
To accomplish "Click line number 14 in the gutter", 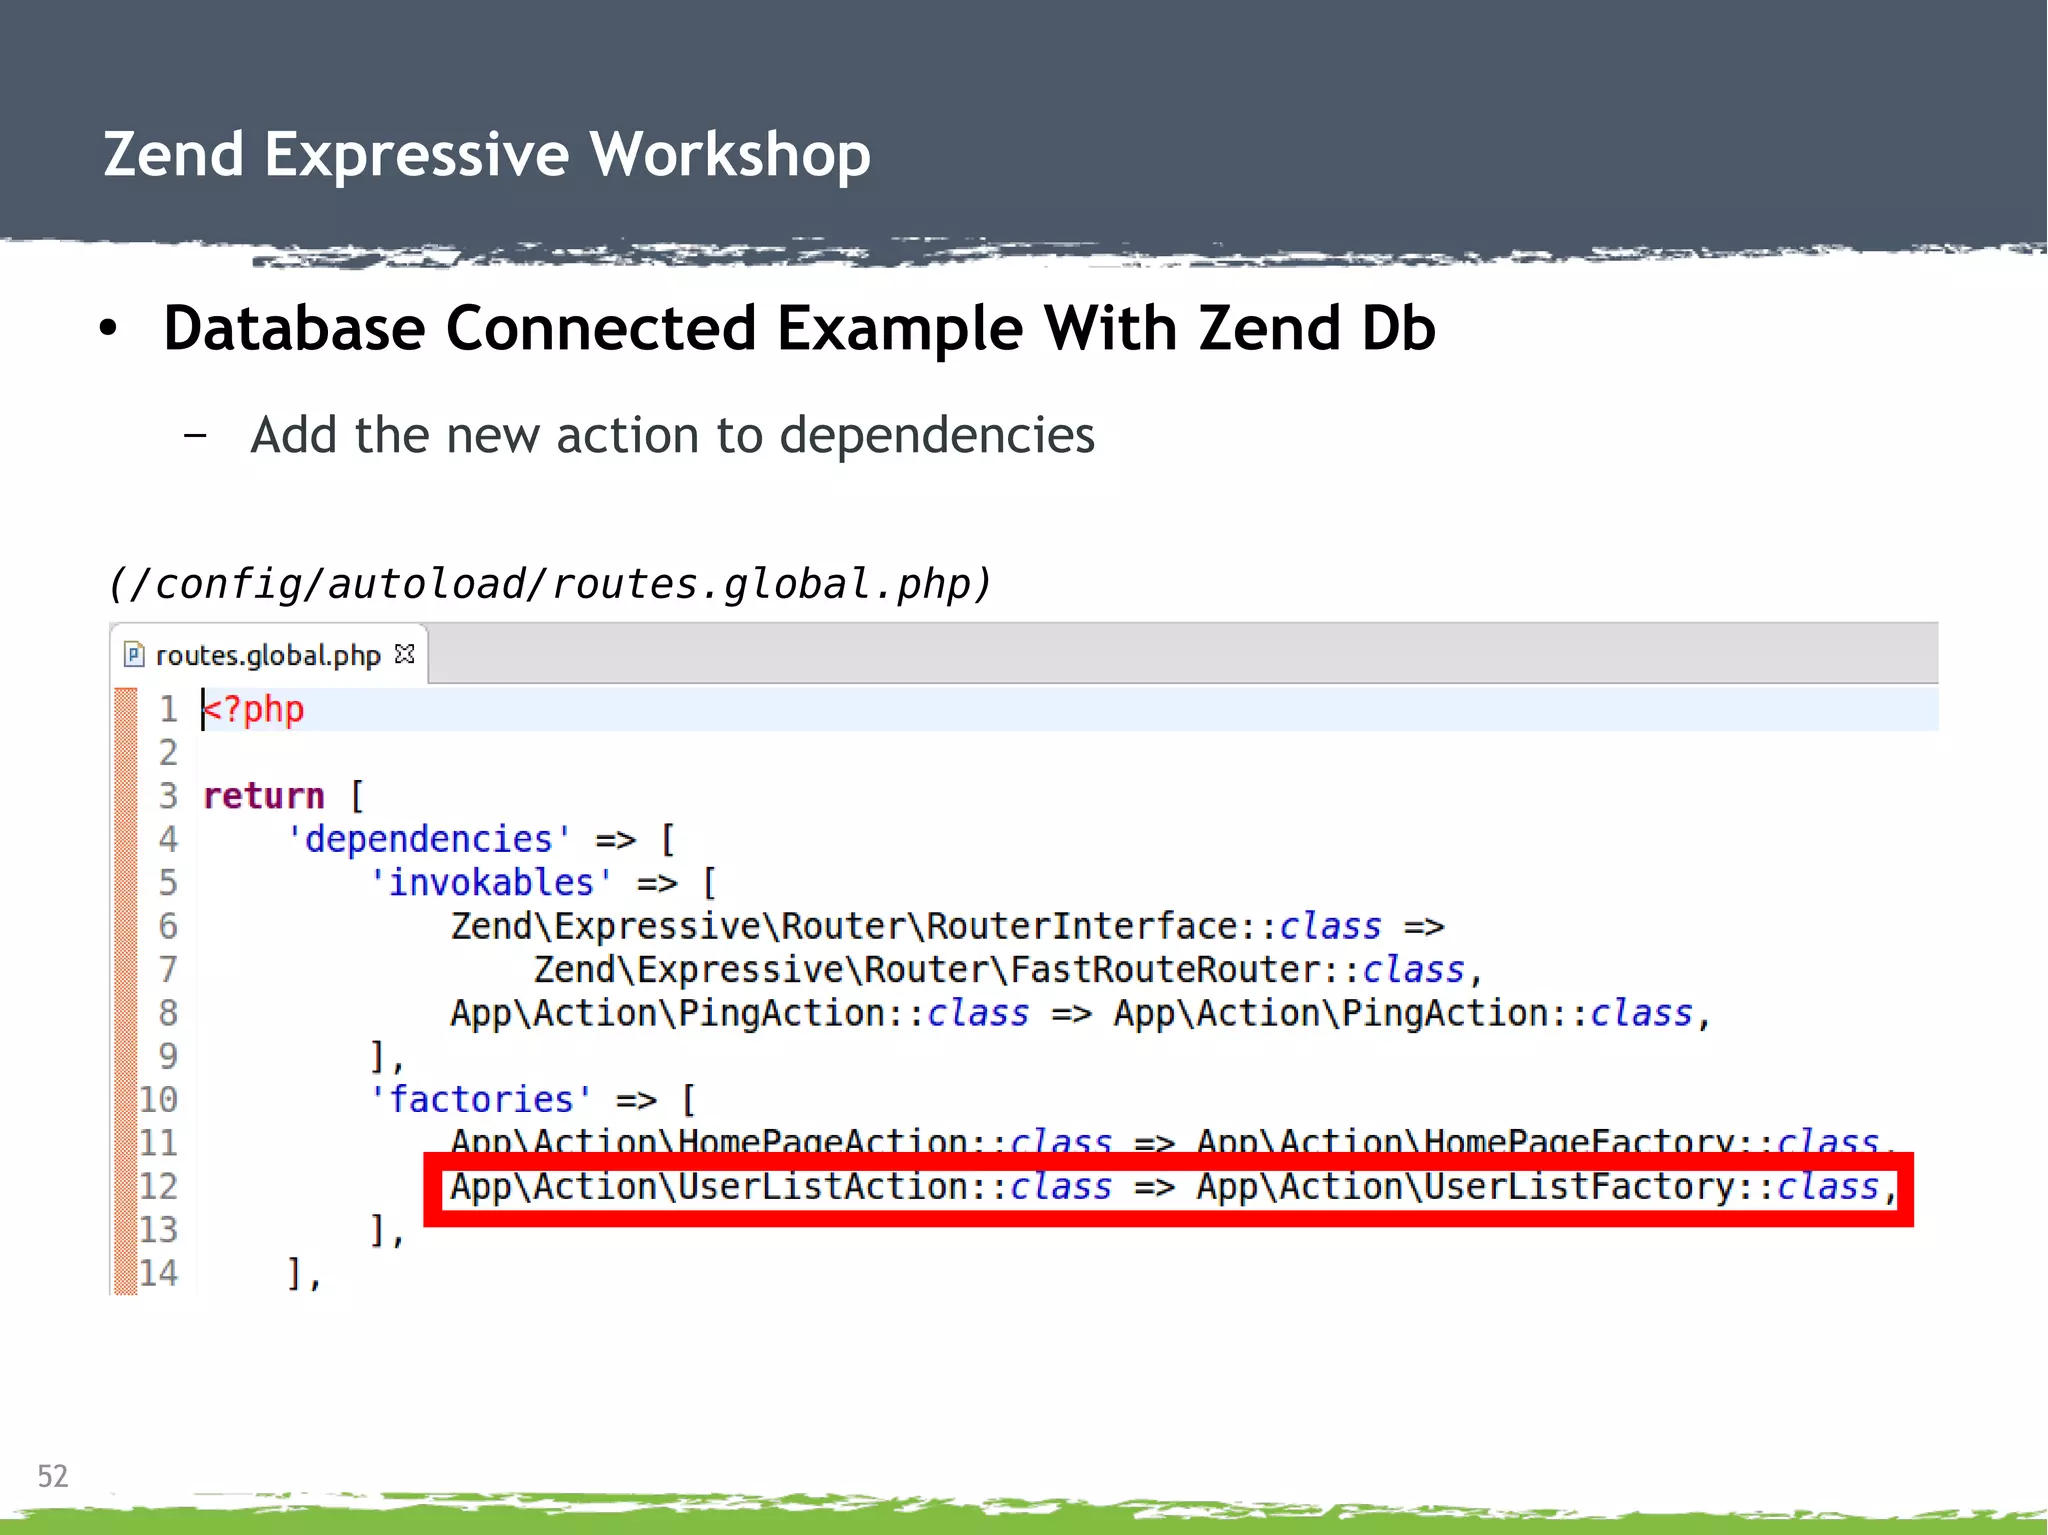I will pos(158,1273).
